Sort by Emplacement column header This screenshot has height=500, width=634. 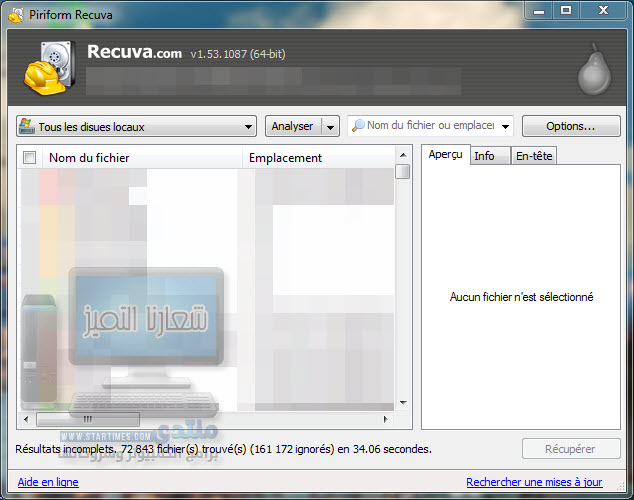click(x=318, y=157)
